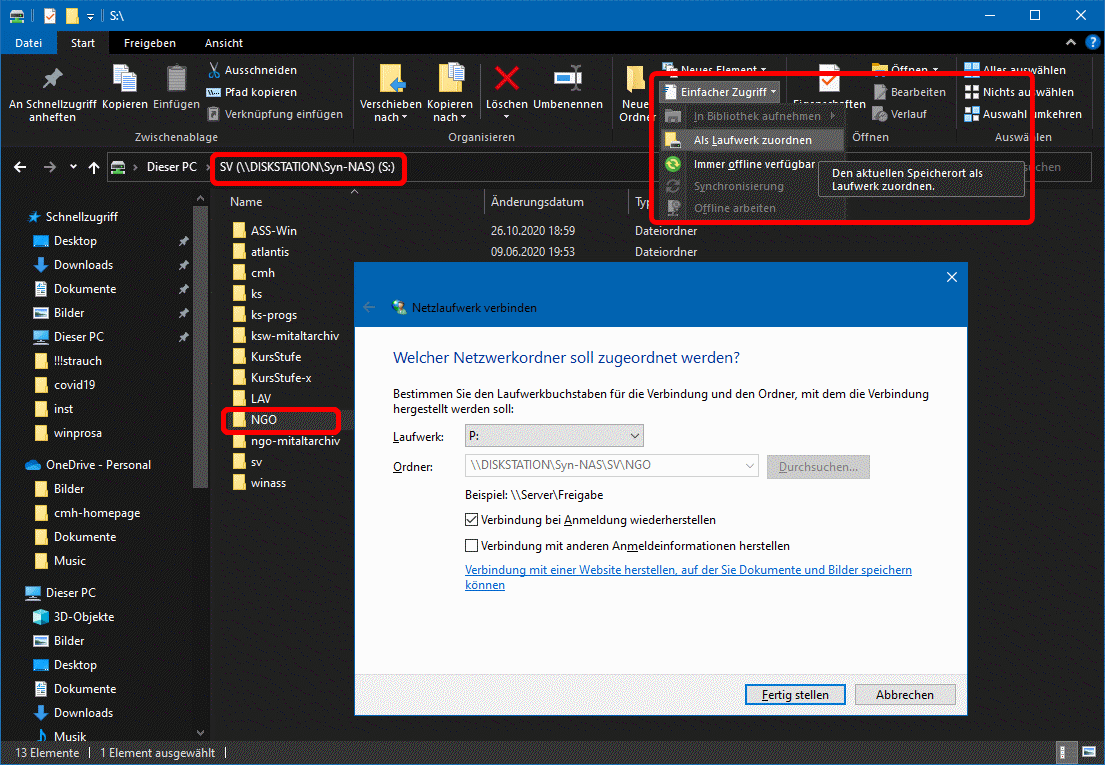
Task: Open the Verbindung mit einer Website link
Action: tap(688, 570)
